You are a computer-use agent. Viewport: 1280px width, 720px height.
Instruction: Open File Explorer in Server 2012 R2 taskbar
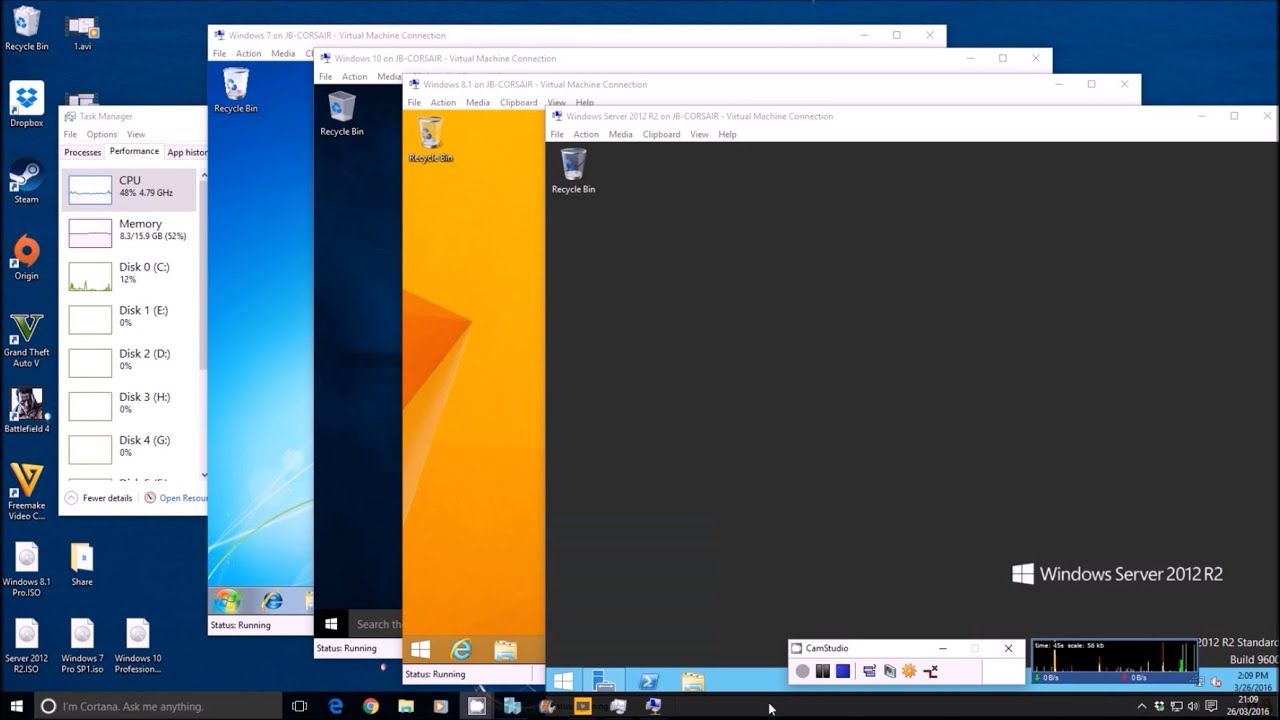coord(693,681)
